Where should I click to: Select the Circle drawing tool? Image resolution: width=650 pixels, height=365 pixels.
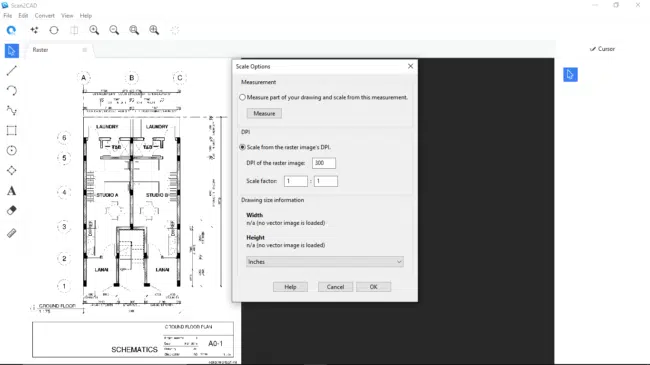pyautogui.click(x=12, y=150)
